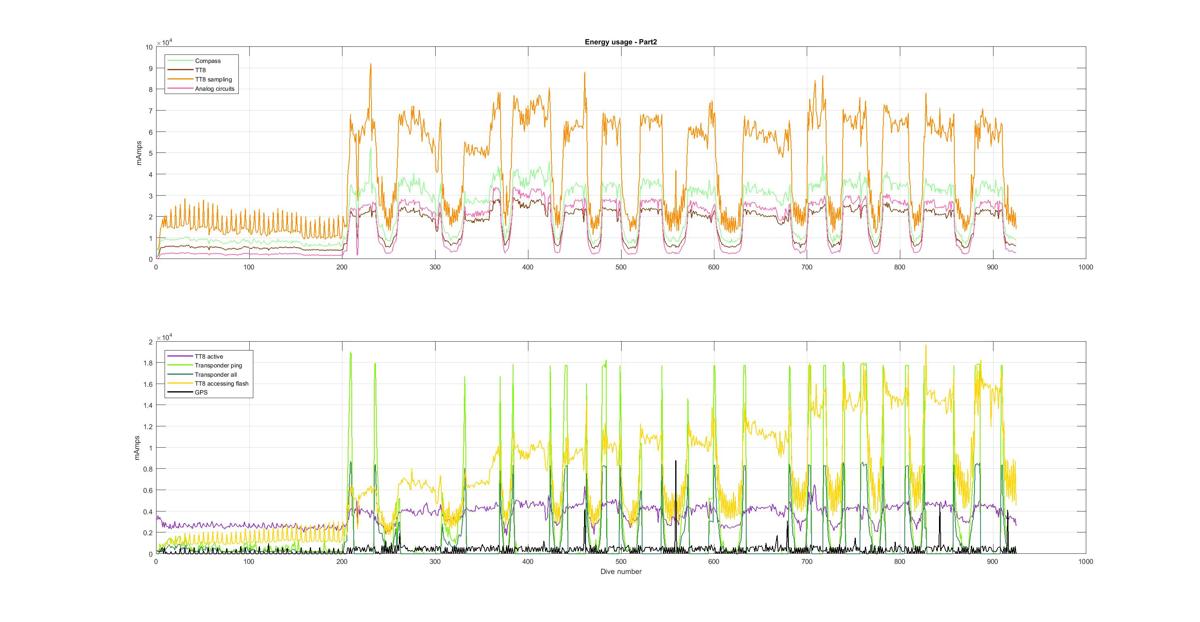This screenshot has height=622, width=1200.
Task: Click y-axis tick "1.4" on the lower plot
Action: 148,406
